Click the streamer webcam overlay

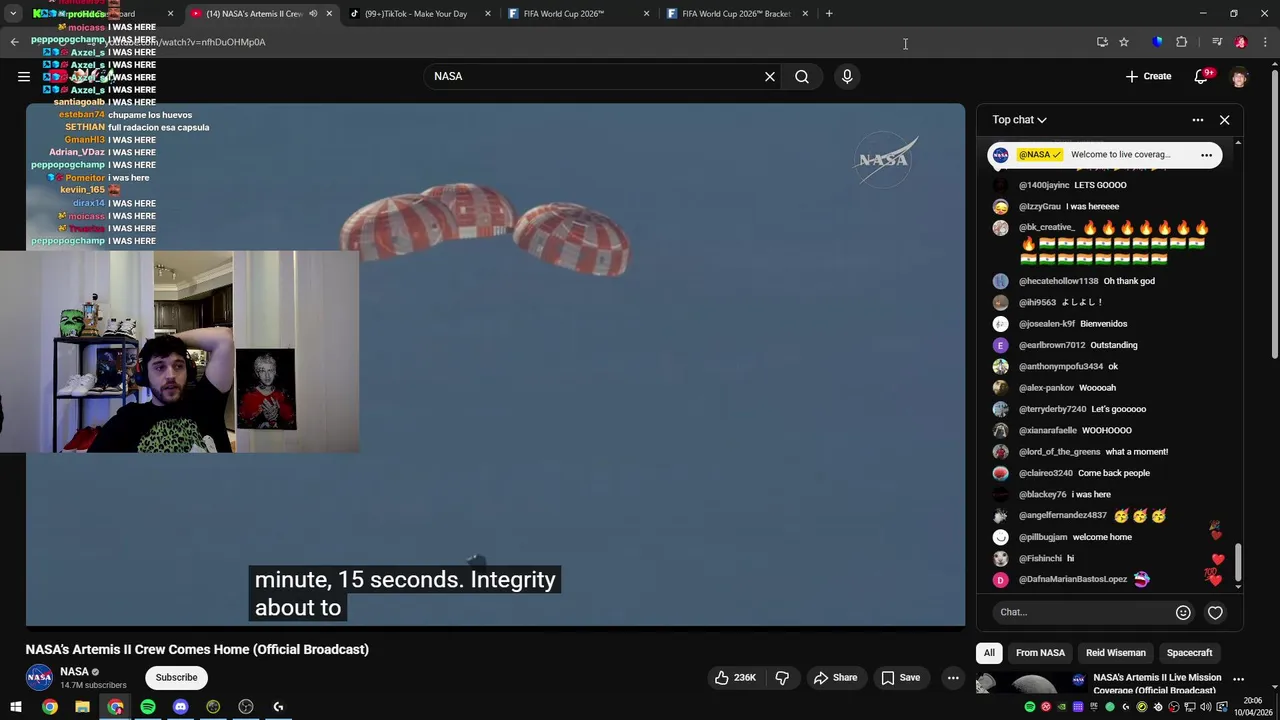179,352
